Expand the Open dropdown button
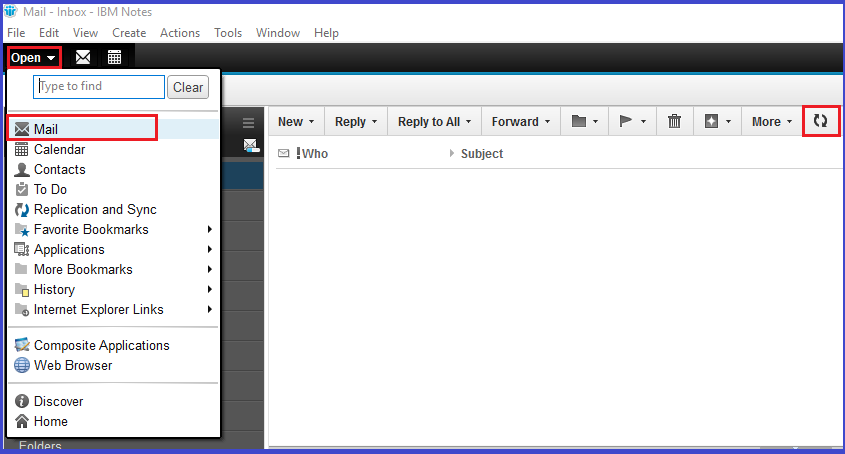 click(33, 58)
